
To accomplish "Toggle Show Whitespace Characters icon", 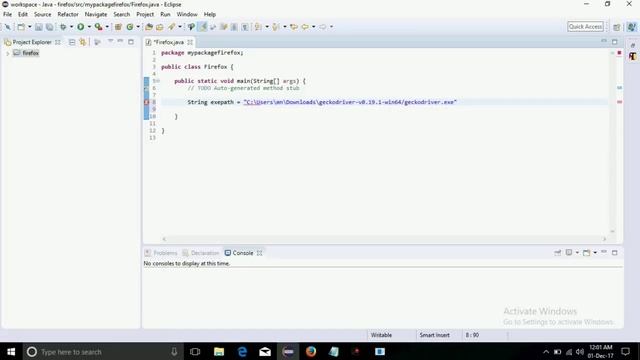I will (x=245, y=27).
